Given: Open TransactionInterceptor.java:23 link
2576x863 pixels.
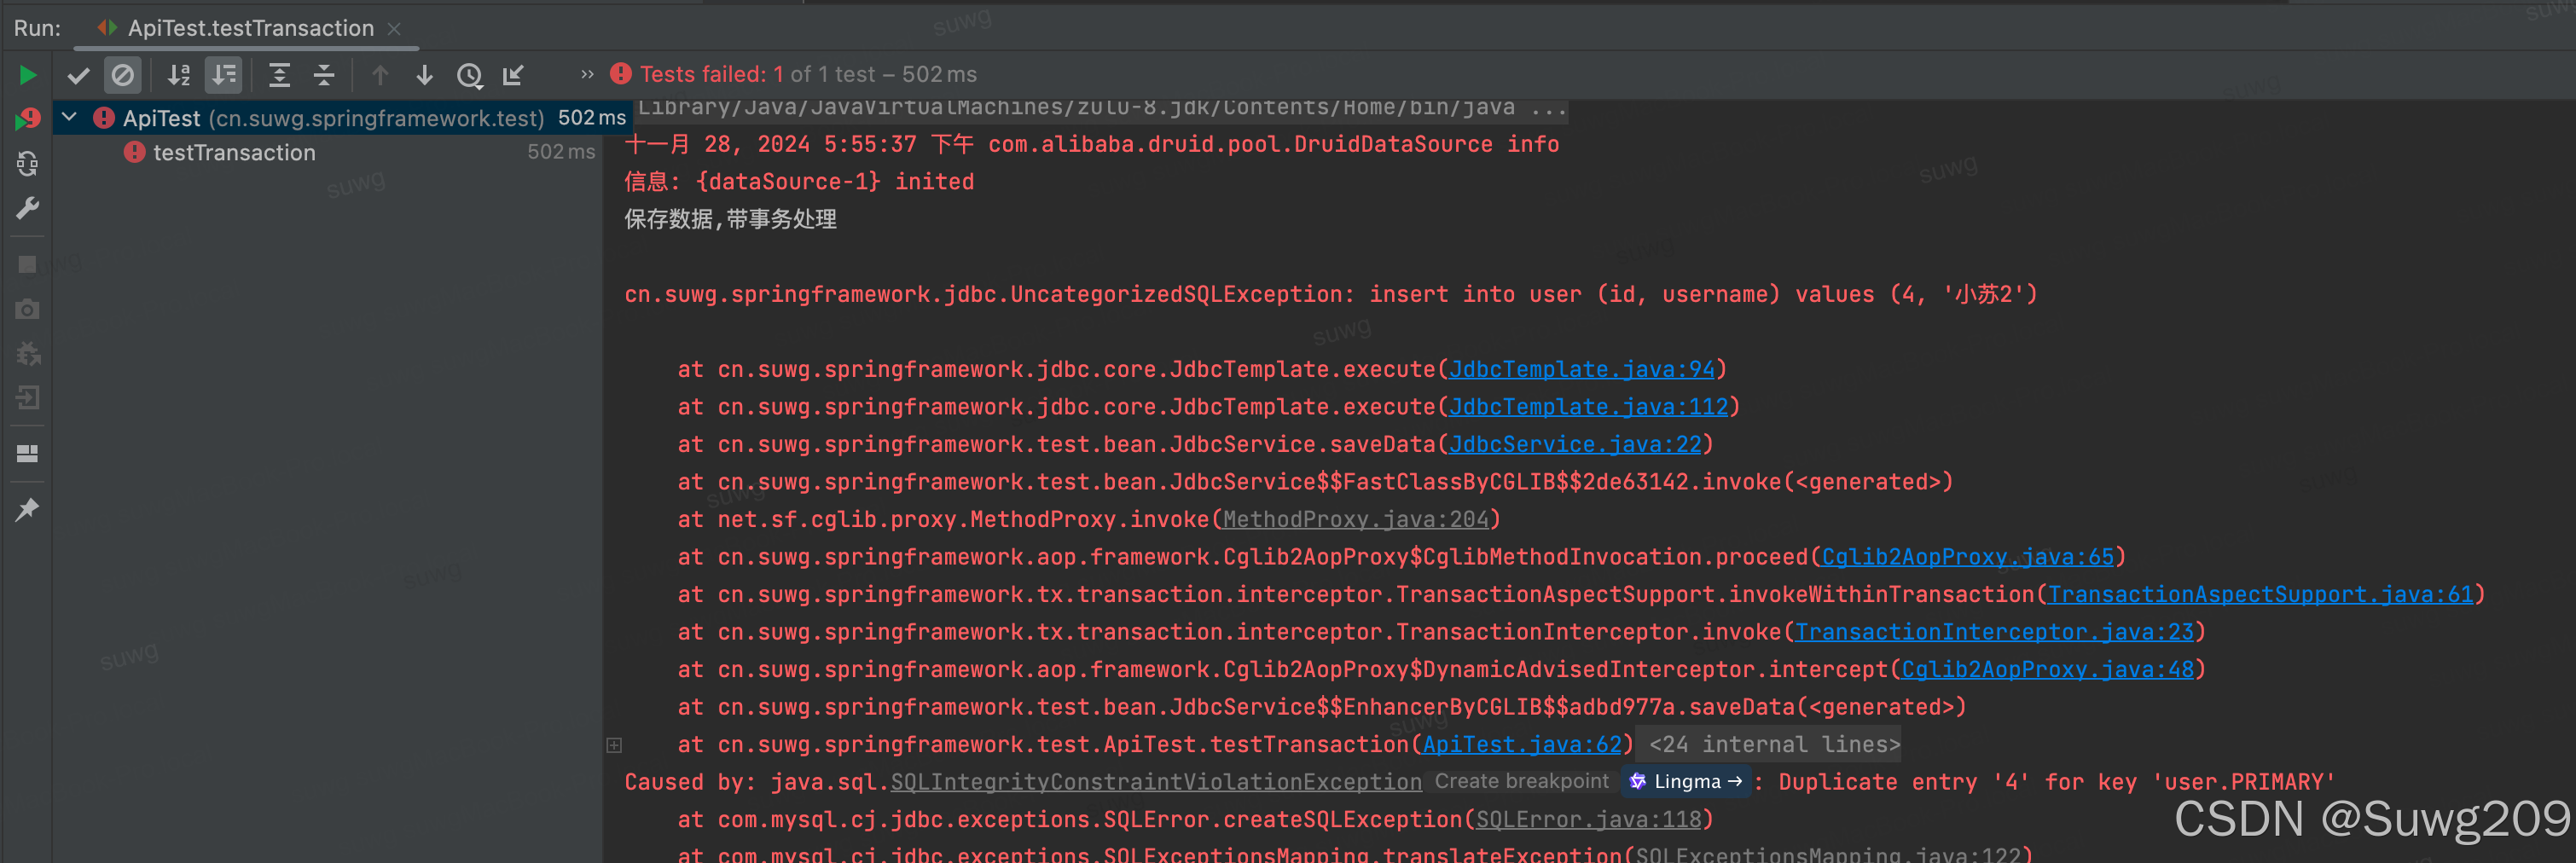Looking at the screenshot, I should click(x=1994, y=632).
